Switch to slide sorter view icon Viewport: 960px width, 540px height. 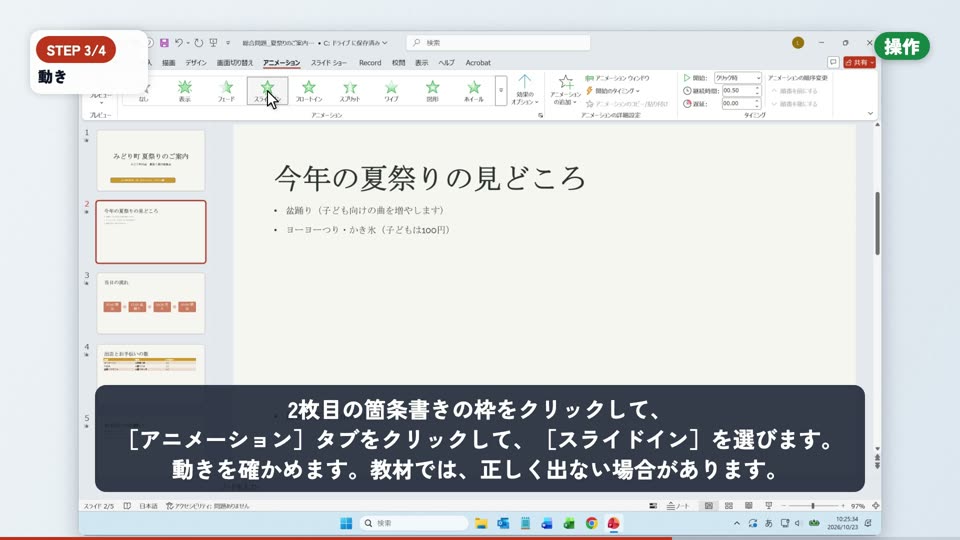(x=729, y=506)
